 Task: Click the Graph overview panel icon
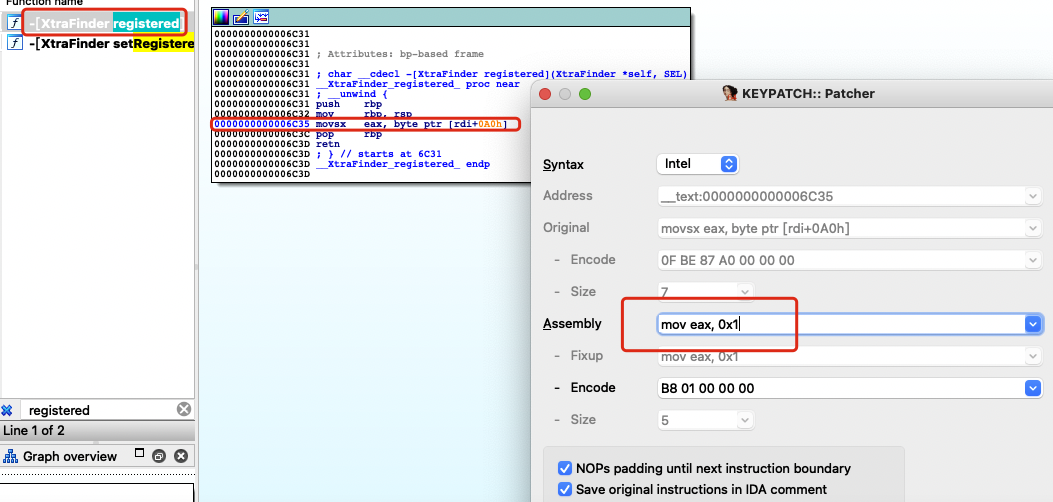point(10,456)
